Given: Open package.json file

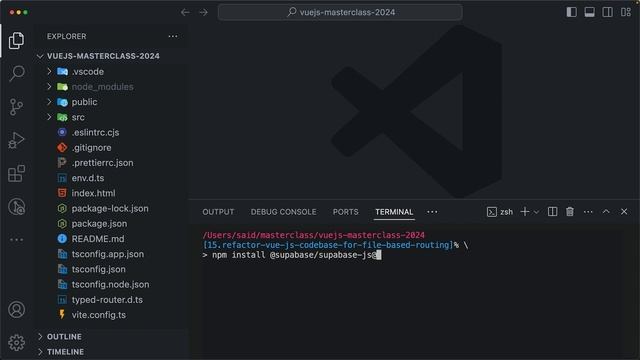Looking at the screenshot, I should (99, 224).
